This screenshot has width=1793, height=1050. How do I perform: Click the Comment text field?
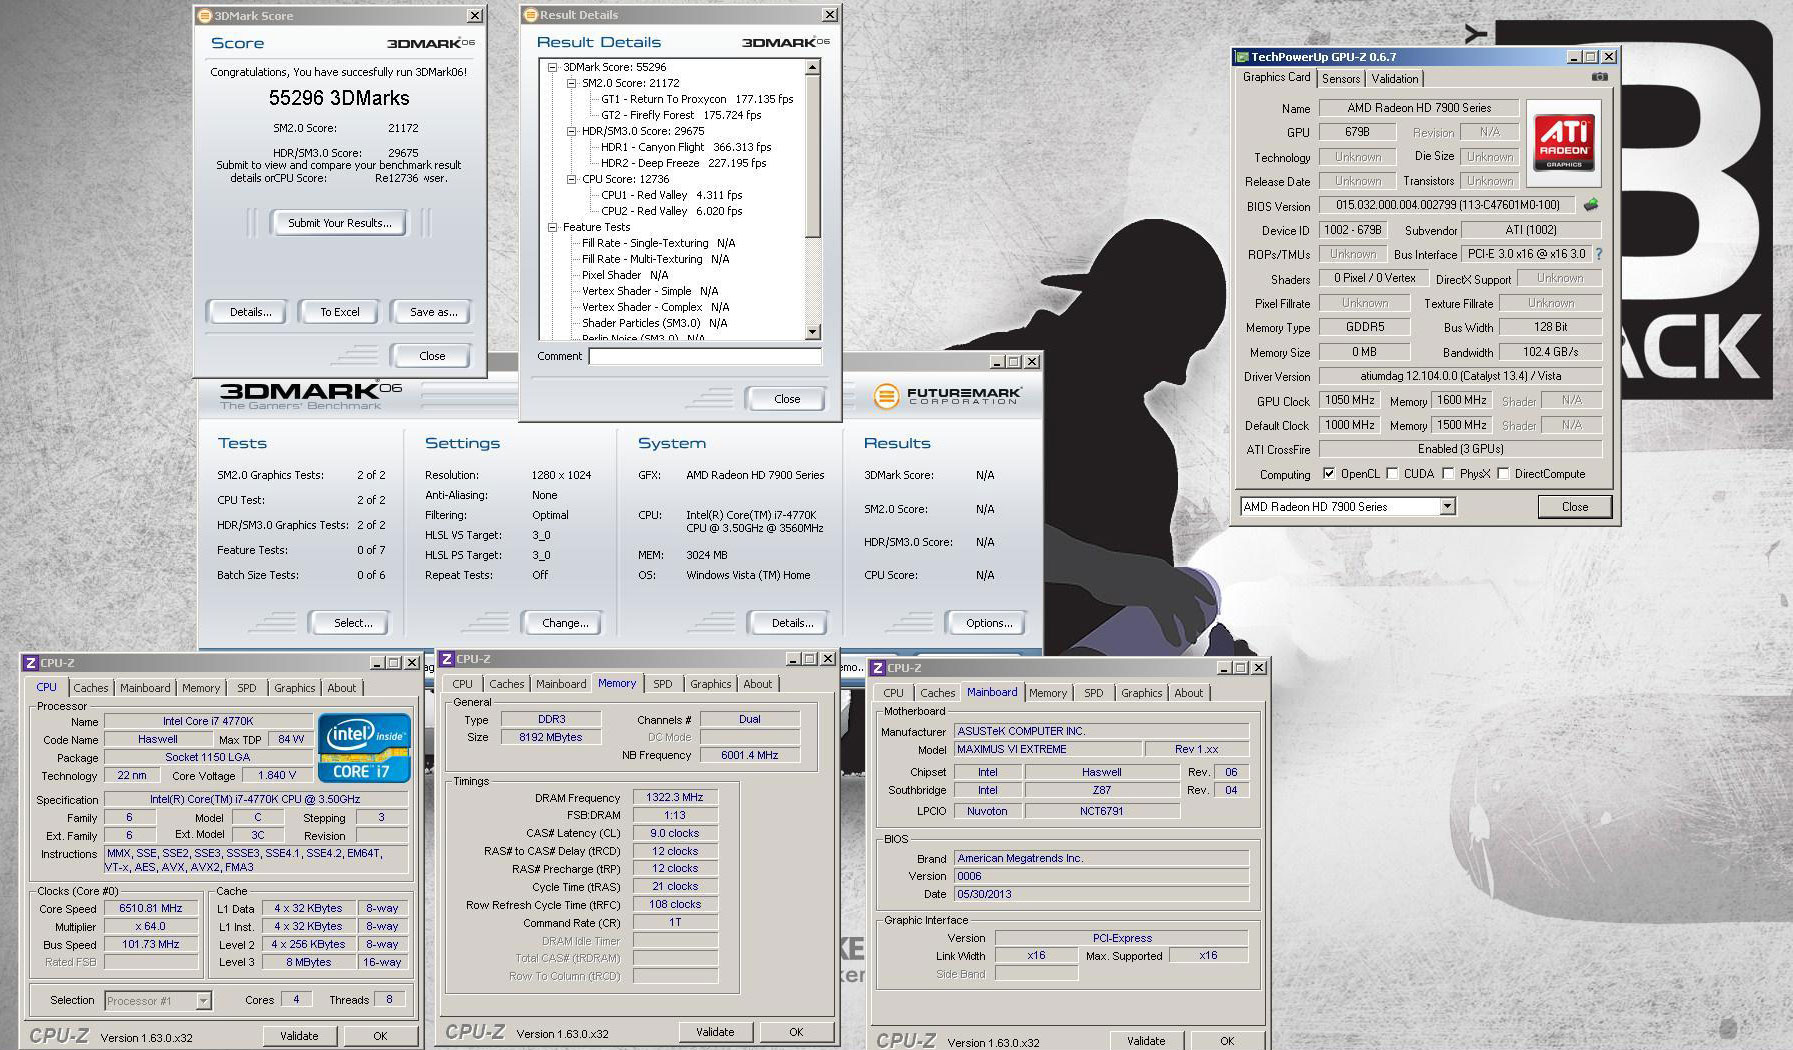coord(704,356)
